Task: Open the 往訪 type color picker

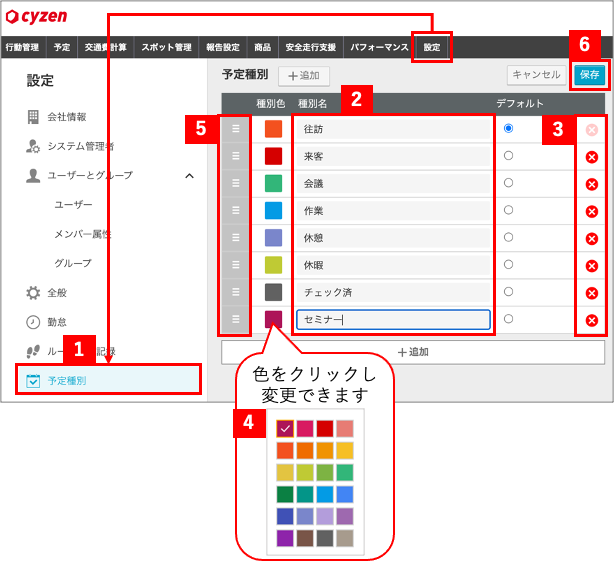Action: point(273,129)
